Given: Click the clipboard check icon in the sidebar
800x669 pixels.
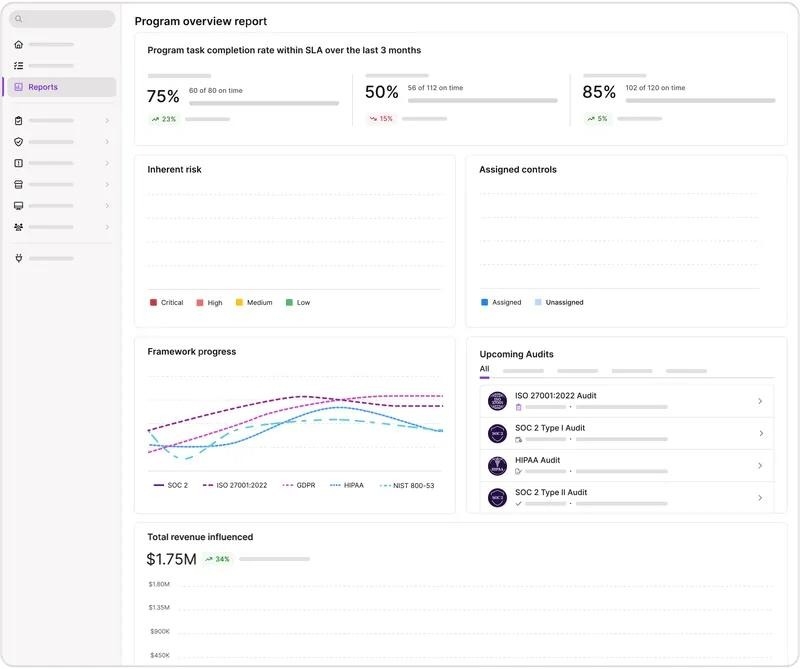Looking at the screenshot, I should (x=19, y=120).
